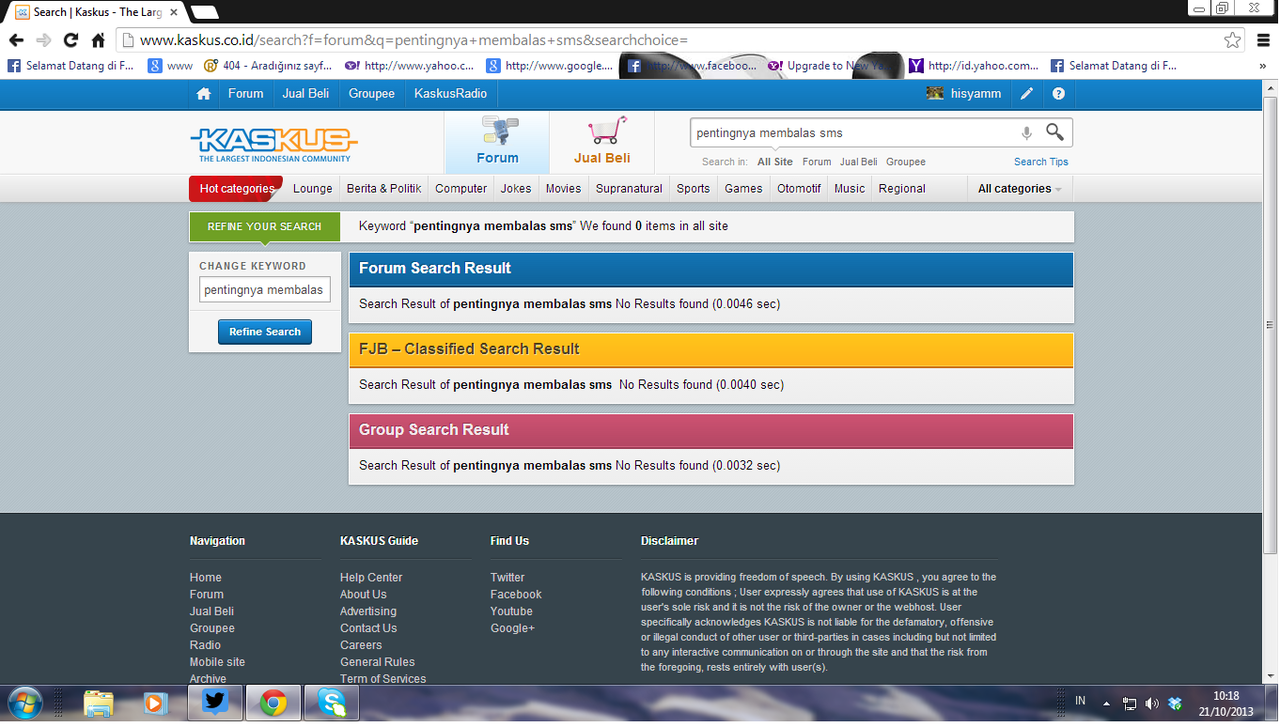Click the Refine Your Search green label
This screenshot has width=1280, height=727.
click(264, 227)
